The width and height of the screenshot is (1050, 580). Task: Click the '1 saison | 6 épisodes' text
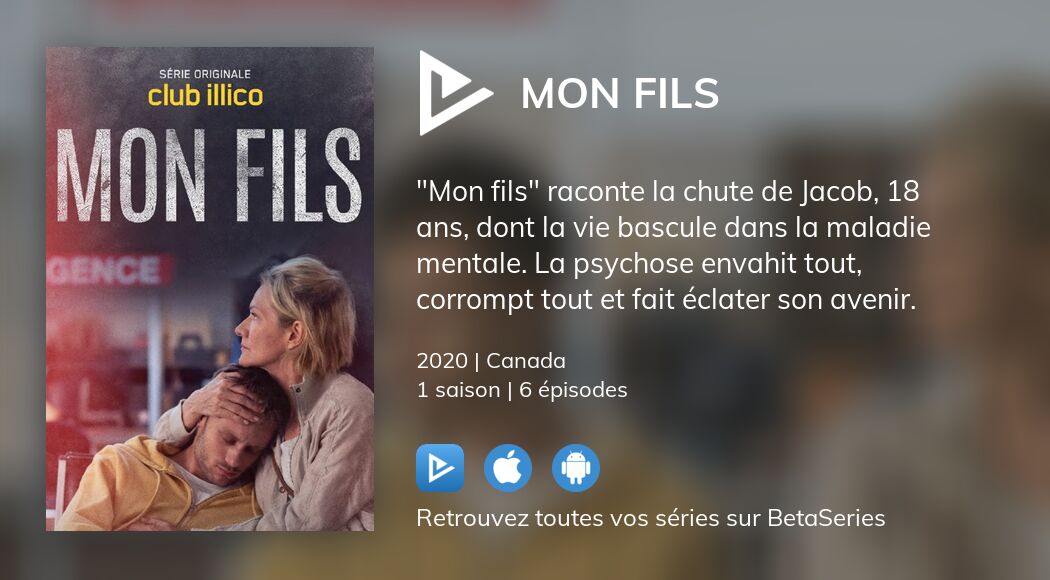522,390
